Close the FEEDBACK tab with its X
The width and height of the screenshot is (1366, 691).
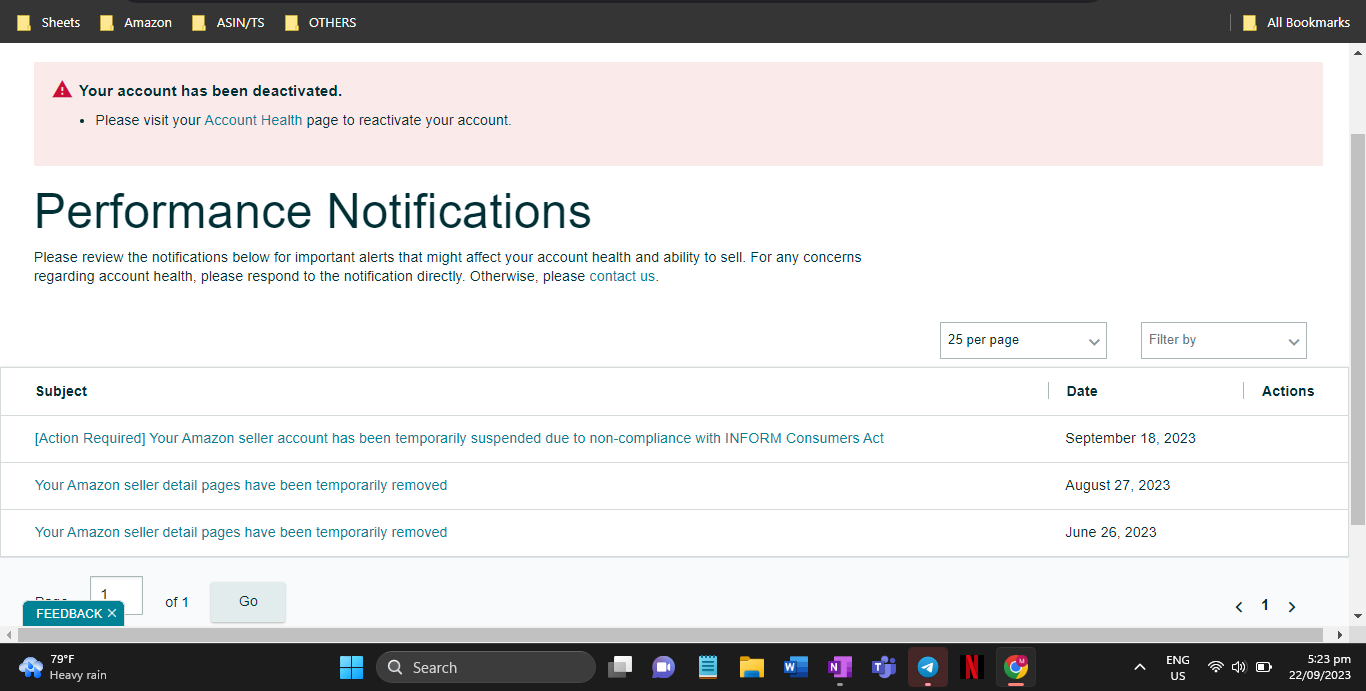[112, 613]
